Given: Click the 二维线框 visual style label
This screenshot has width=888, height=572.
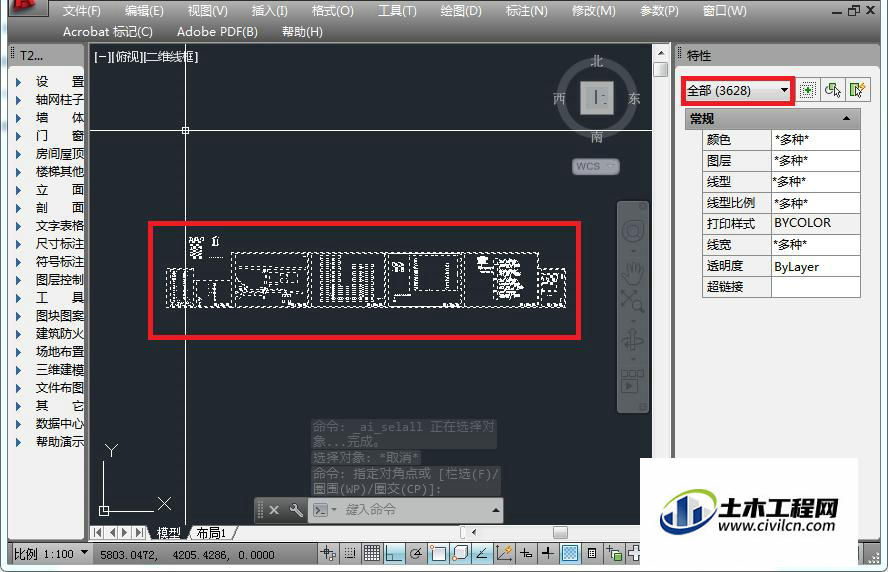Looking at the screenshot, I should click(x=171, y=57).
